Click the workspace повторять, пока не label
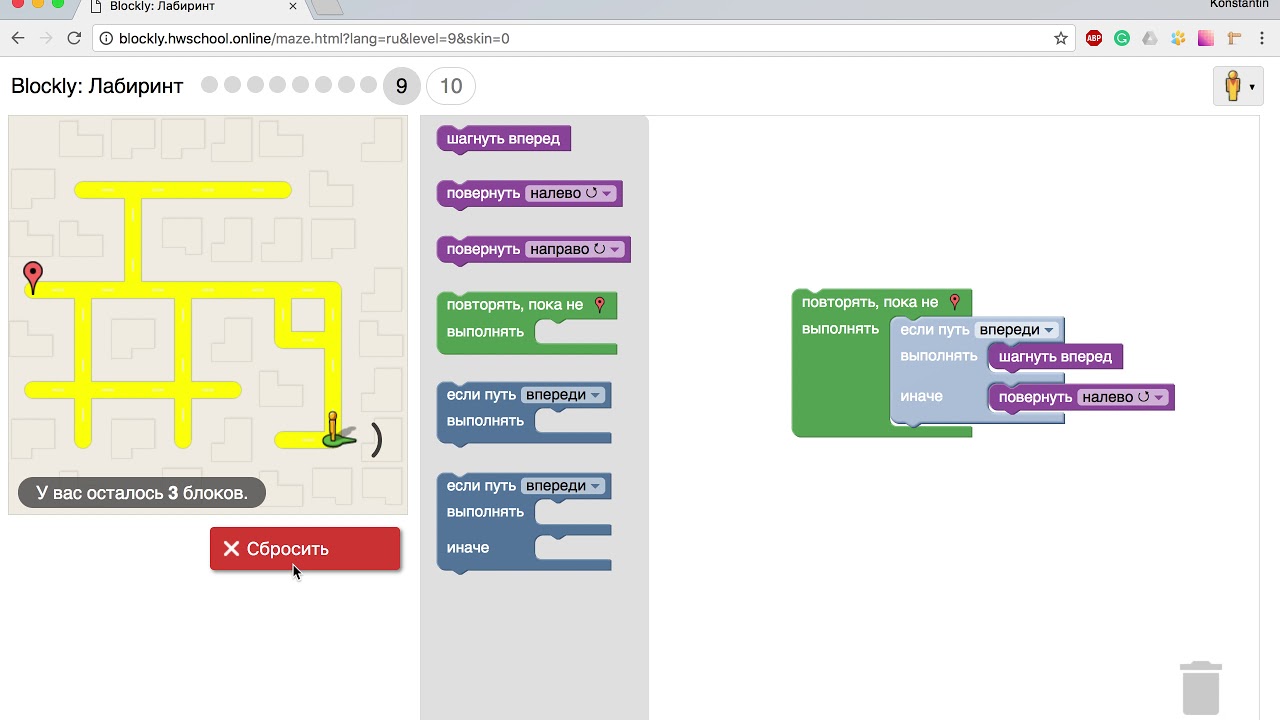Viewport: 1280px width, 720px height. click(870, 302)
